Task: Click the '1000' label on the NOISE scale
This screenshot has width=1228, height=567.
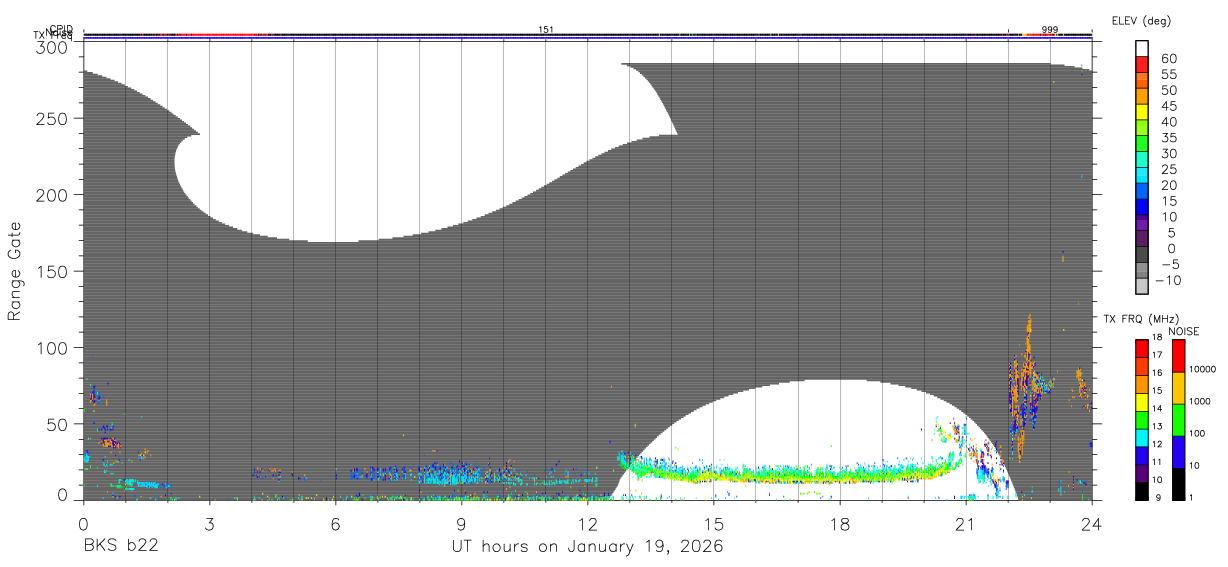Action: click(x=1199, y=402)
